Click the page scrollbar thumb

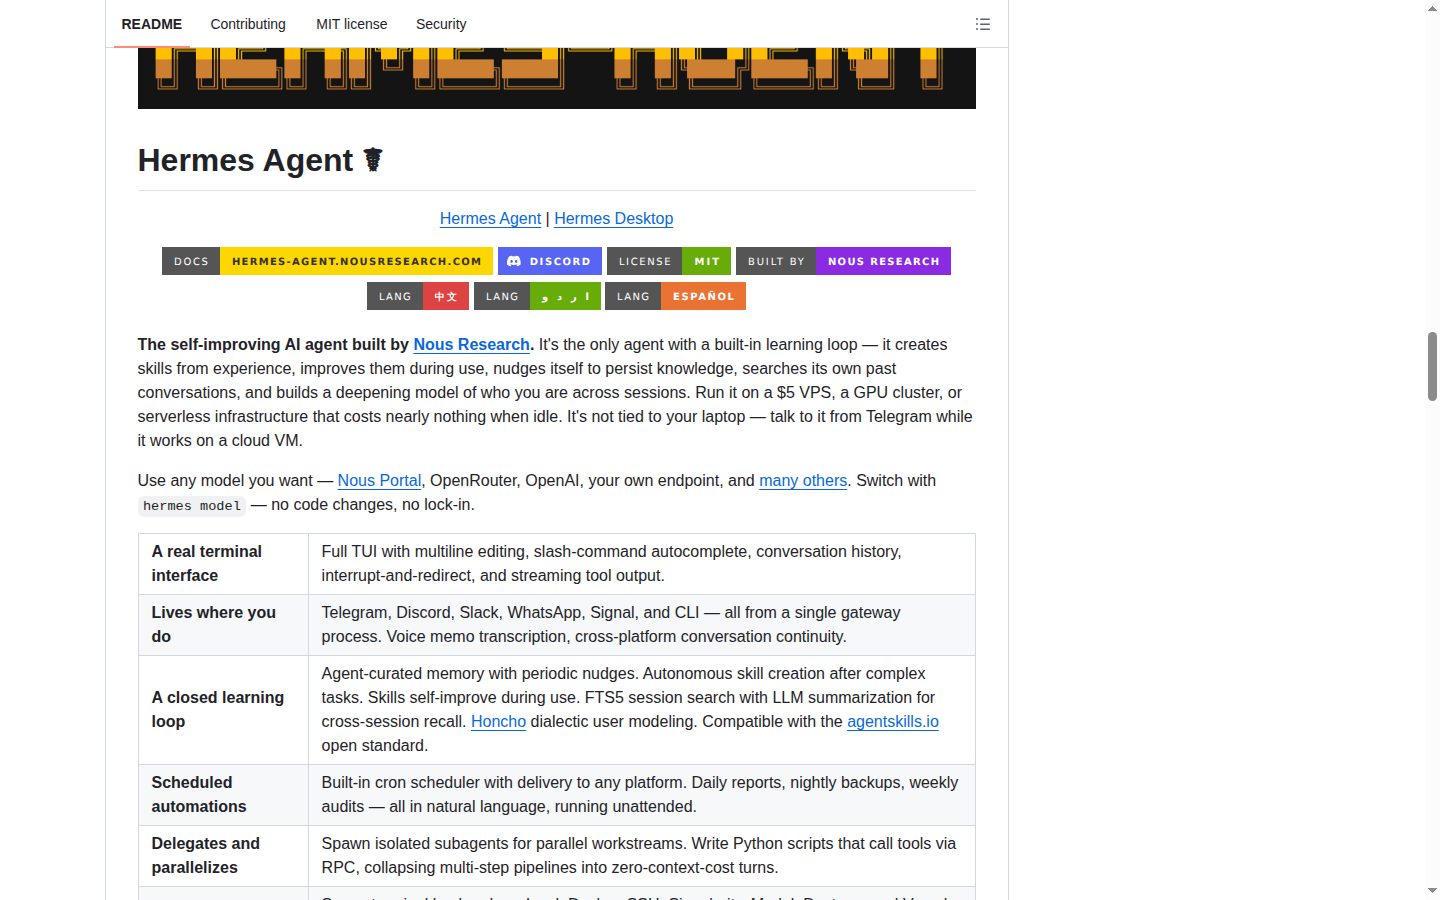click(x=1432, y=366)
